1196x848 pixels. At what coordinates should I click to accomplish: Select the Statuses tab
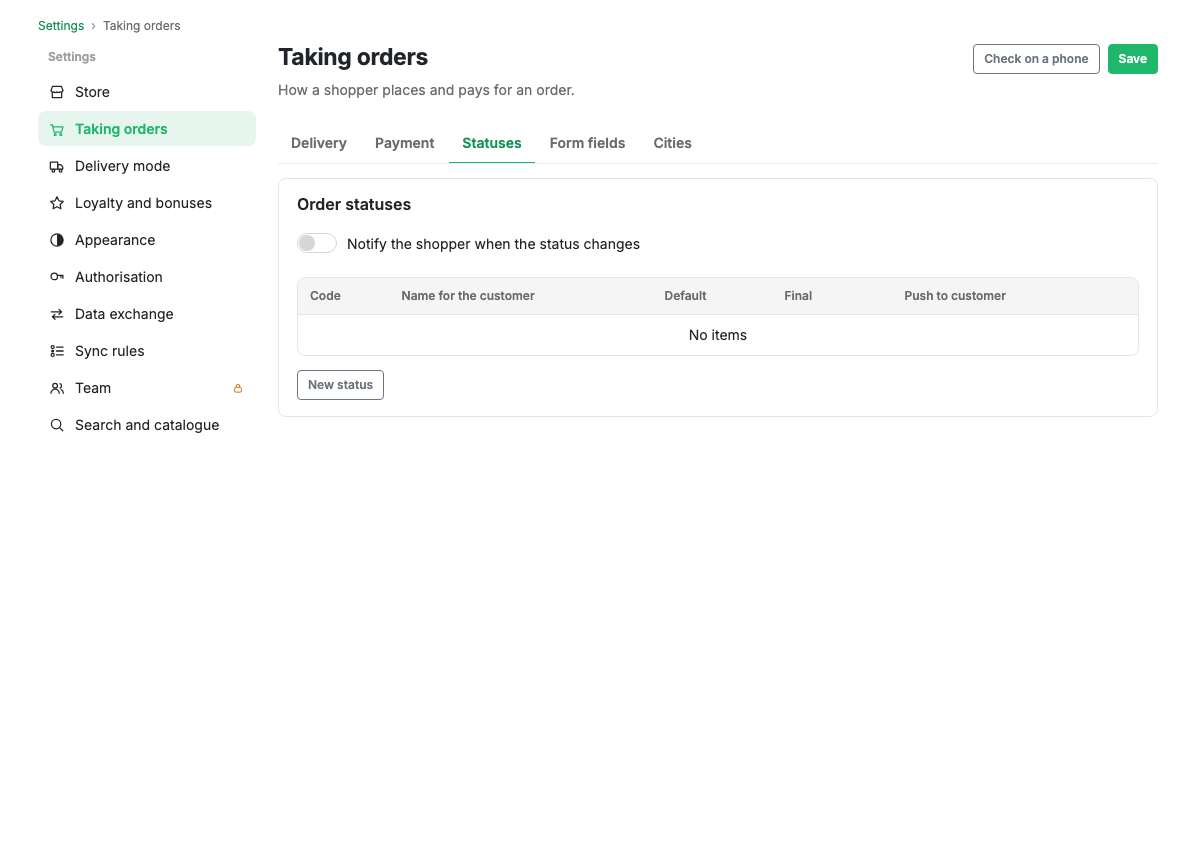pyautogui.click(x=492, y=143)
